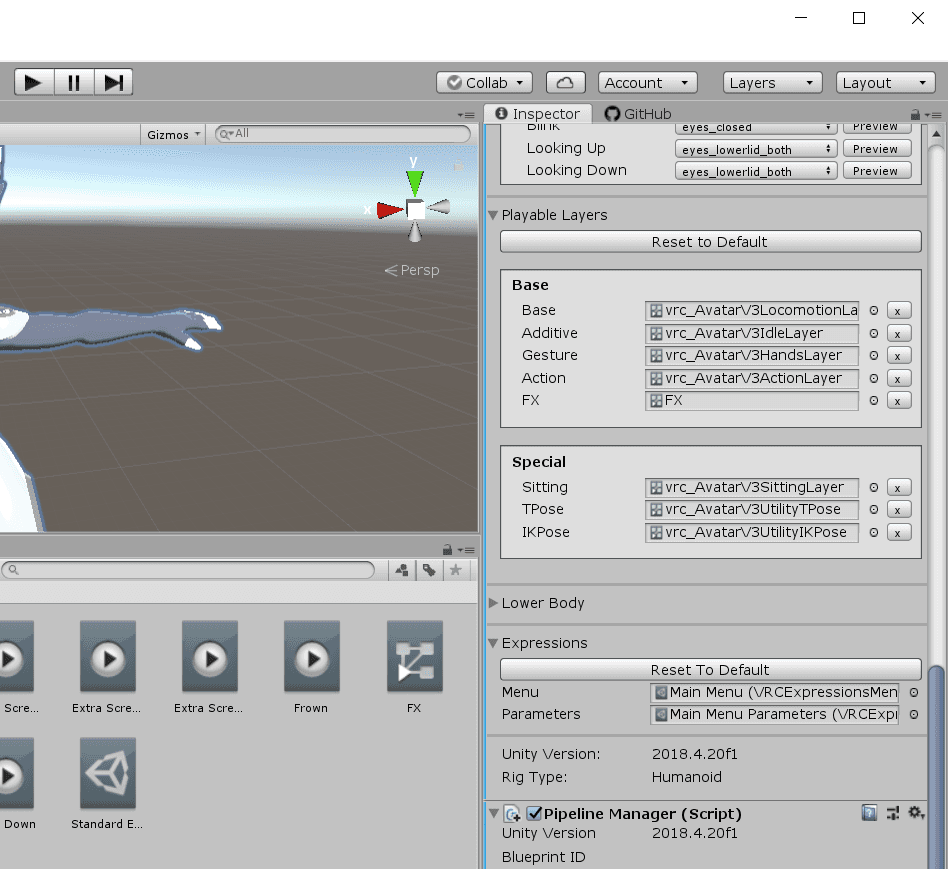The height and width of the screenshot is (869, 948).
Task: Toggle the Project panel lock icon
Action: tap(447, 550)
